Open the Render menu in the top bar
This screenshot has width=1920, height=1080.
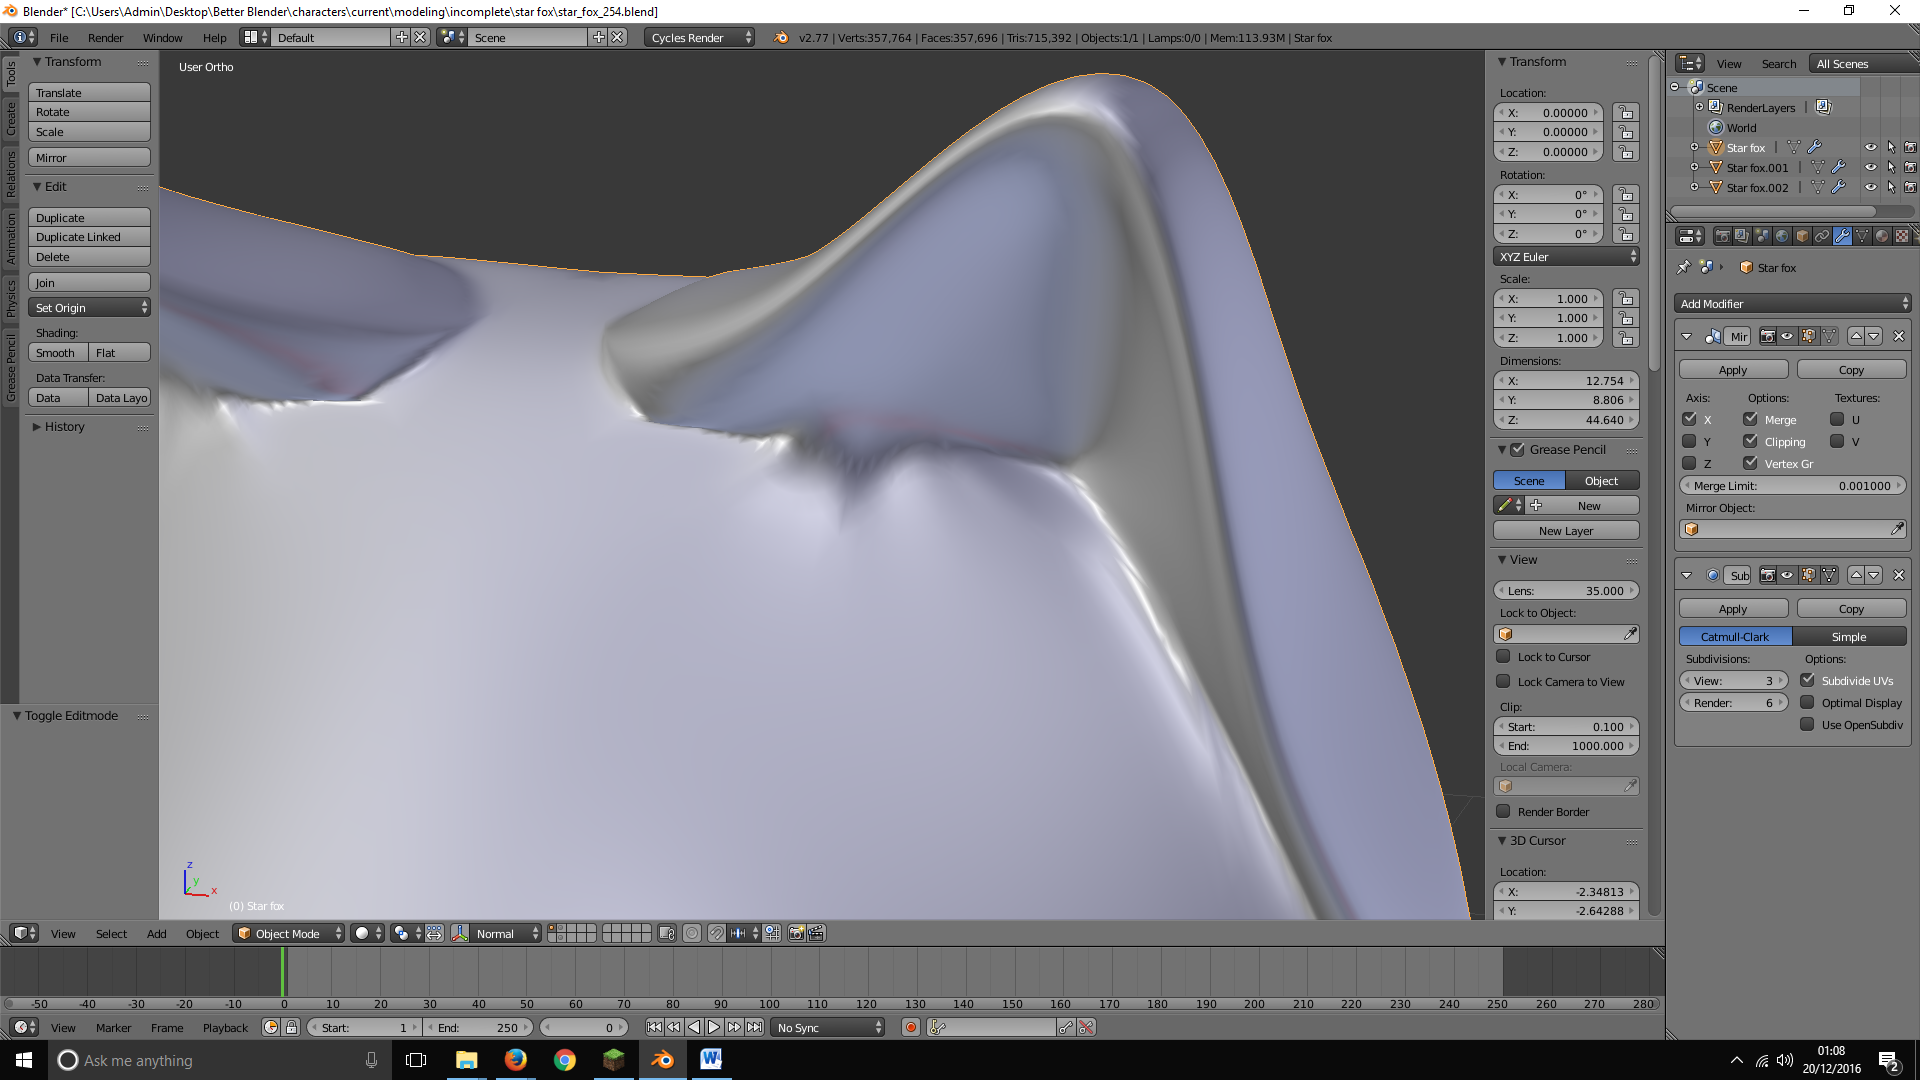[x=105, y=37]
